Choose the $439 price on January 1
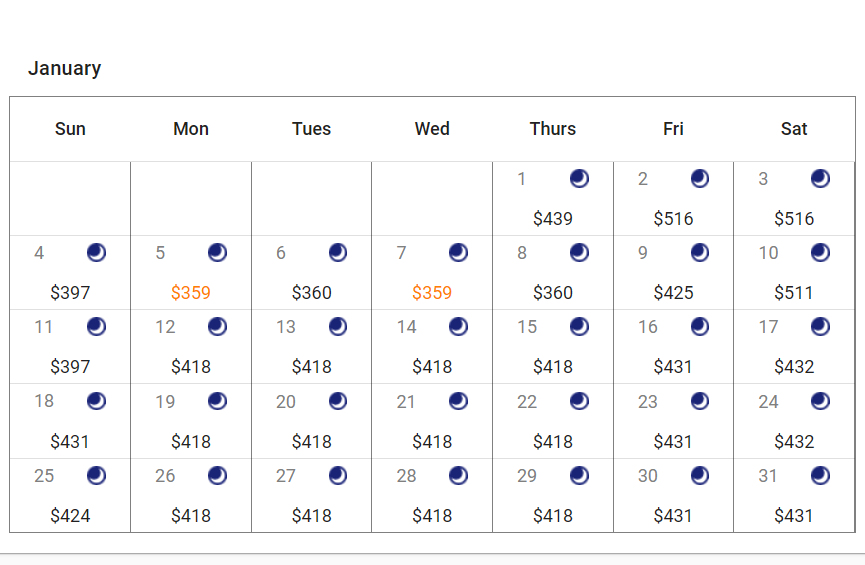This screenshot has height=565, width=865. tap(553, 219)
